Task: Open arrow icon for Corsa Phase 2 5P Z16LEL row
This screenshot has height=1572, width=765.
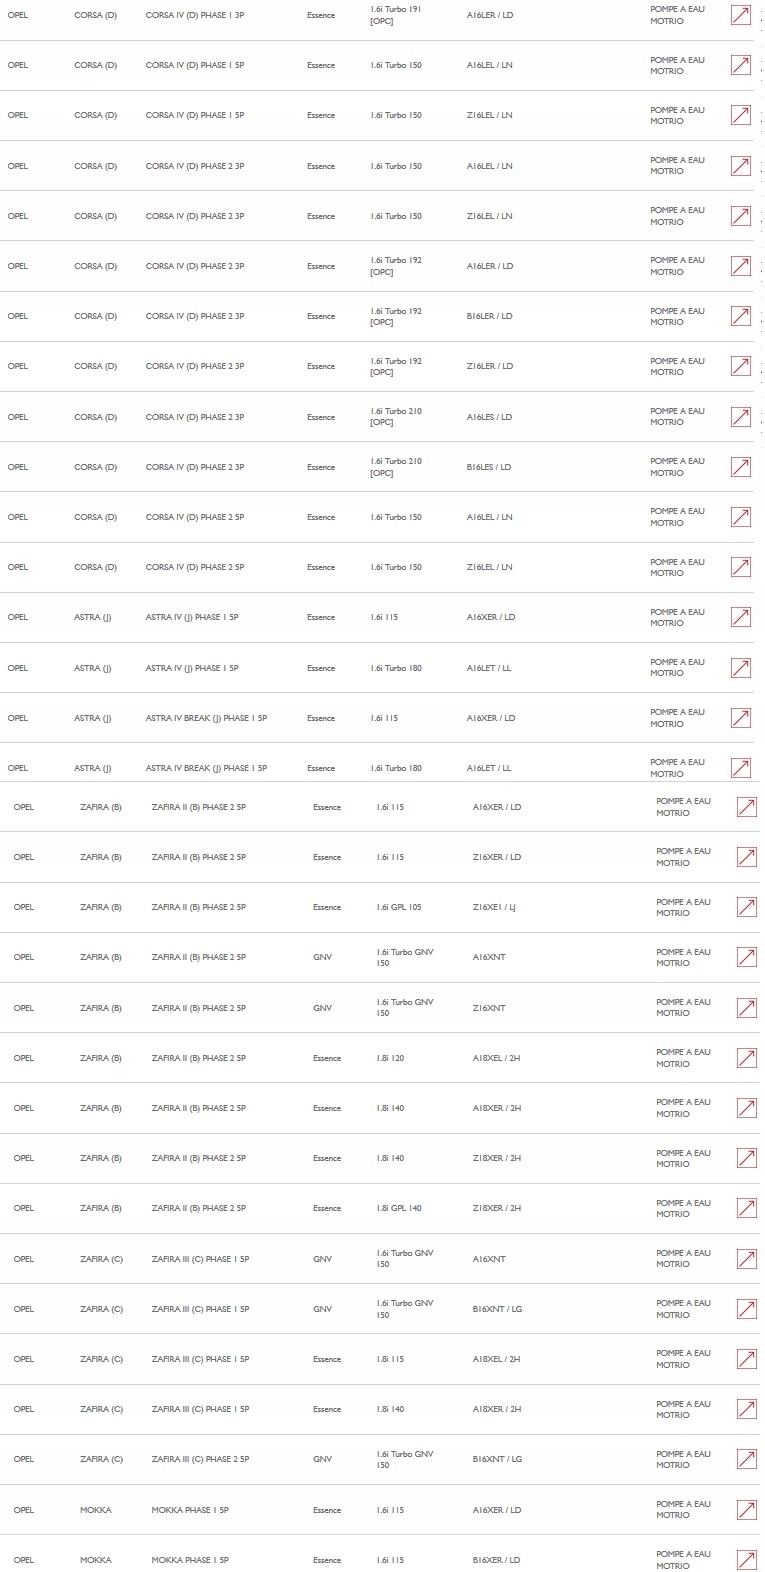Action: click(741, 567)
